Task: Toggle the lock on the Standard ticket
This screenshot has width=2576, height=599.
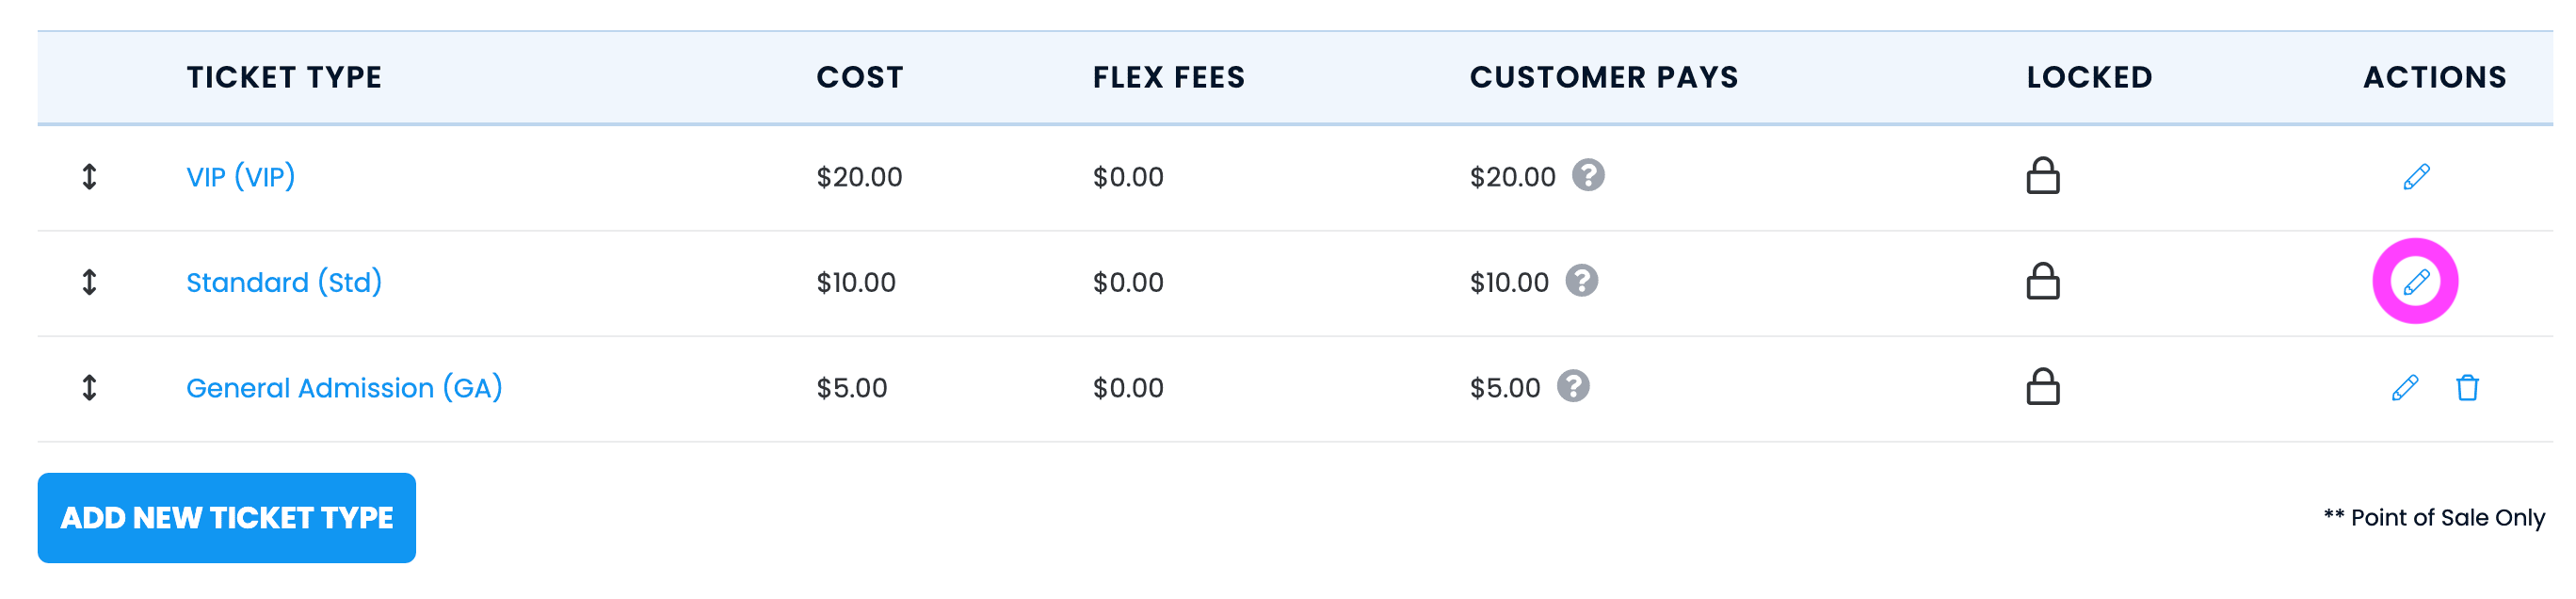Action: (x=2043, y=281)
